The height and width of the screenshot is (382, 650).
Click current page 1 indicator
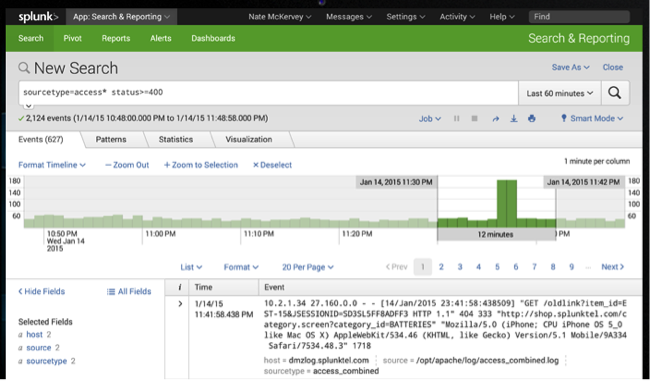pos(423,267)
